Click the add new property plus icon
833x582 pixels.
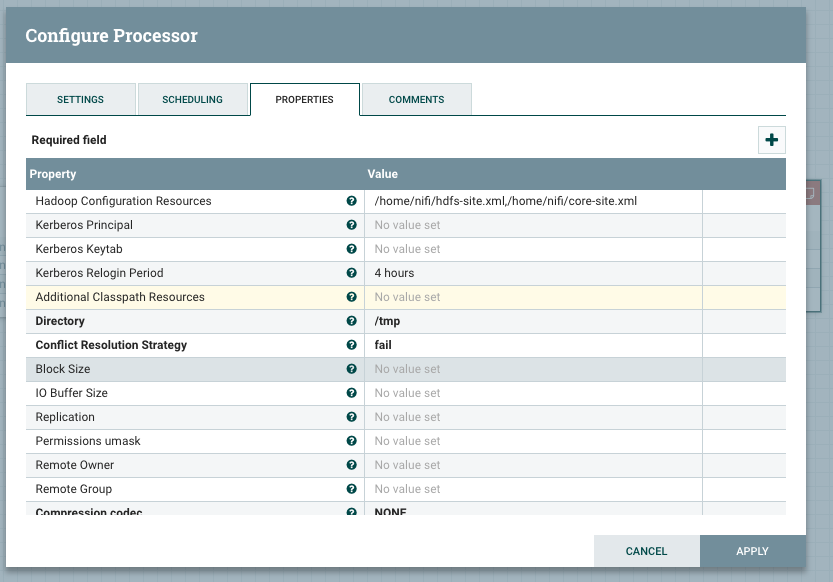[771, 140]
